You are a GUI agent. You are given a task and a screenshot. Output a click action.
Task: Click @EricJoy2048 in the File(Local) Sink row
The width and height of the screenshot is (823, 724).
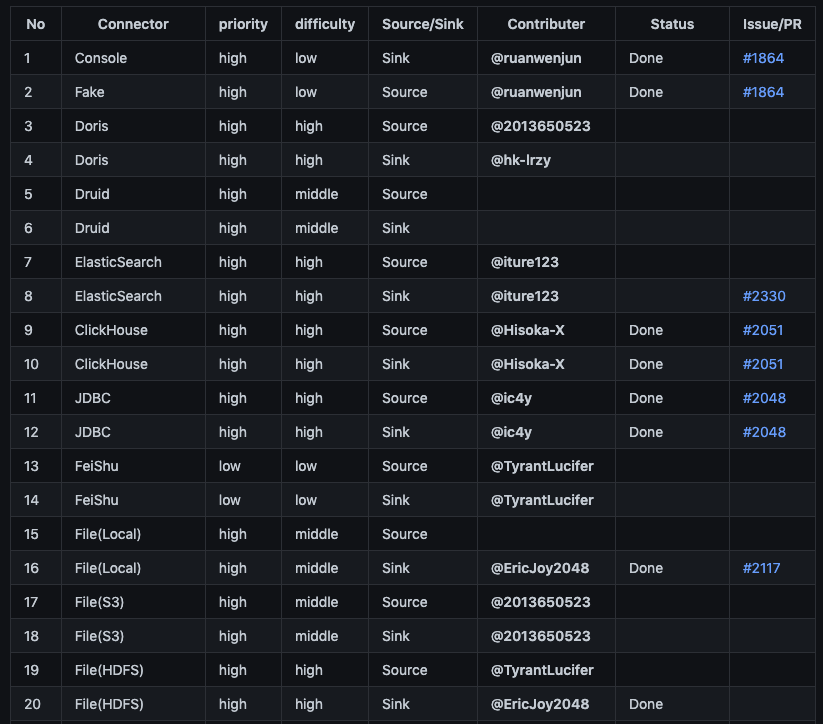click(539, 568)
